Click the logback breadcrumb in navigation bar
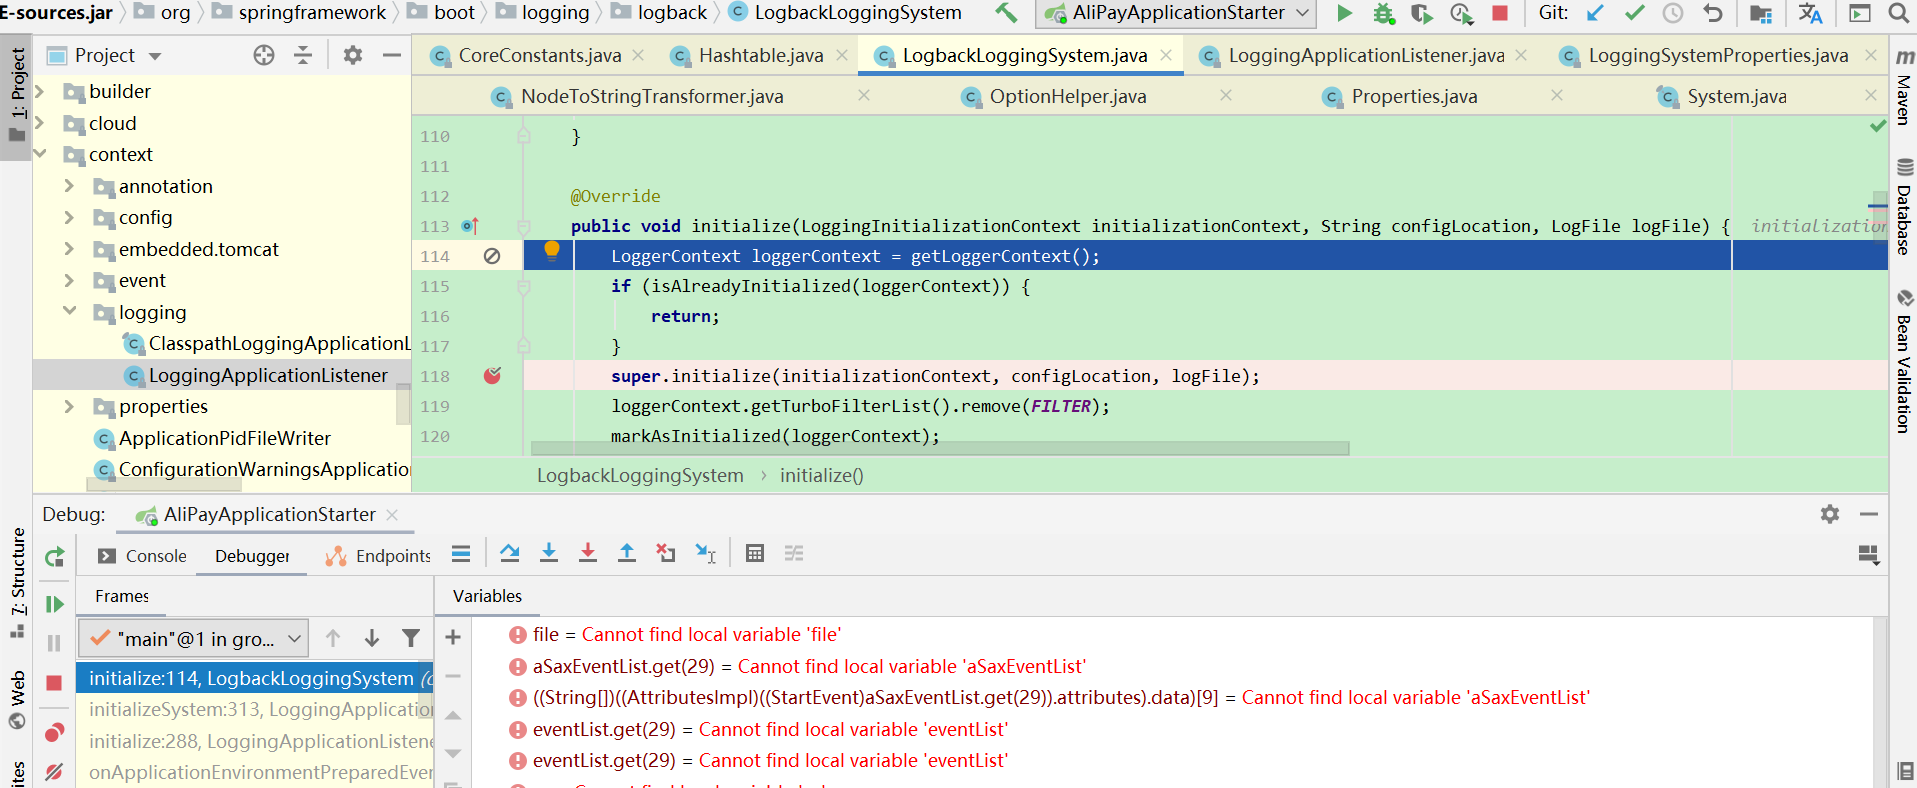Screen dimensions: 1917x788 (x=672, y=12)
